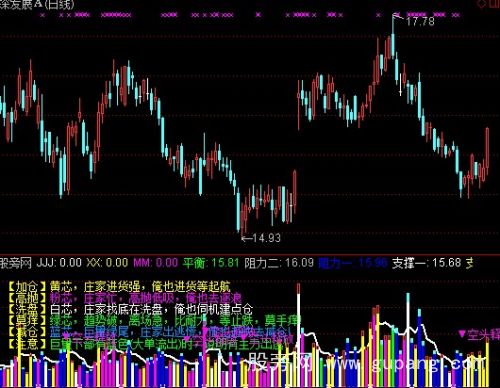Click the ▼空头 marker at right
Screen dimensions: 500x388
479,334
